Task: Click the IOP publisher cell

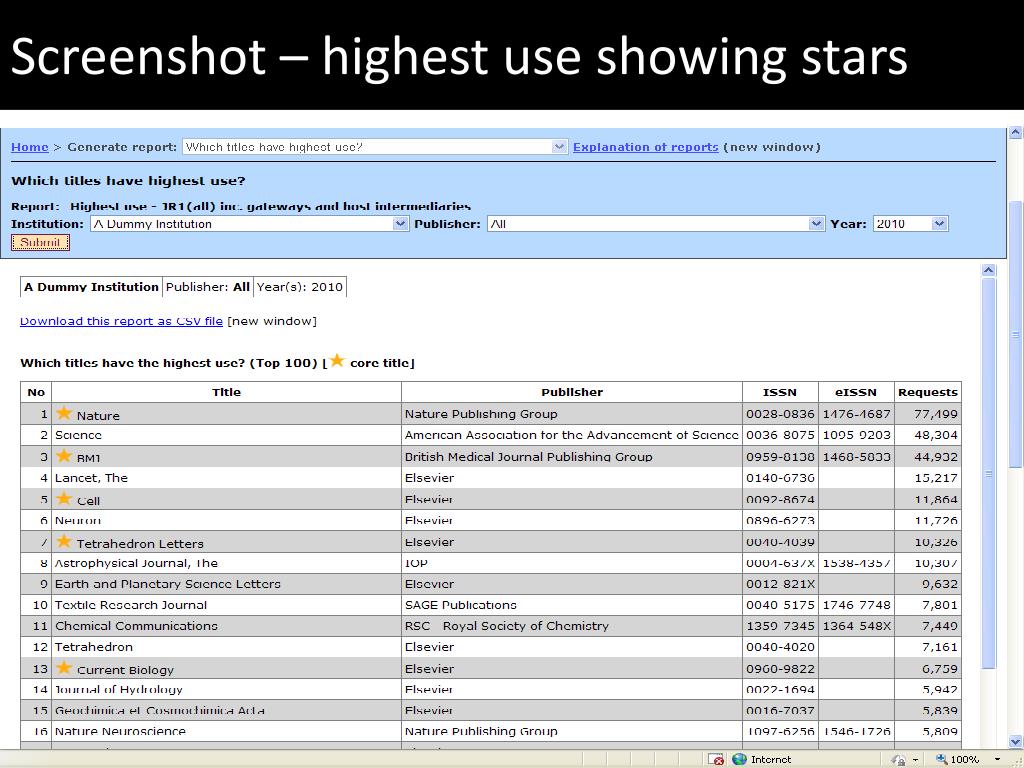Action: pos(572,563)
